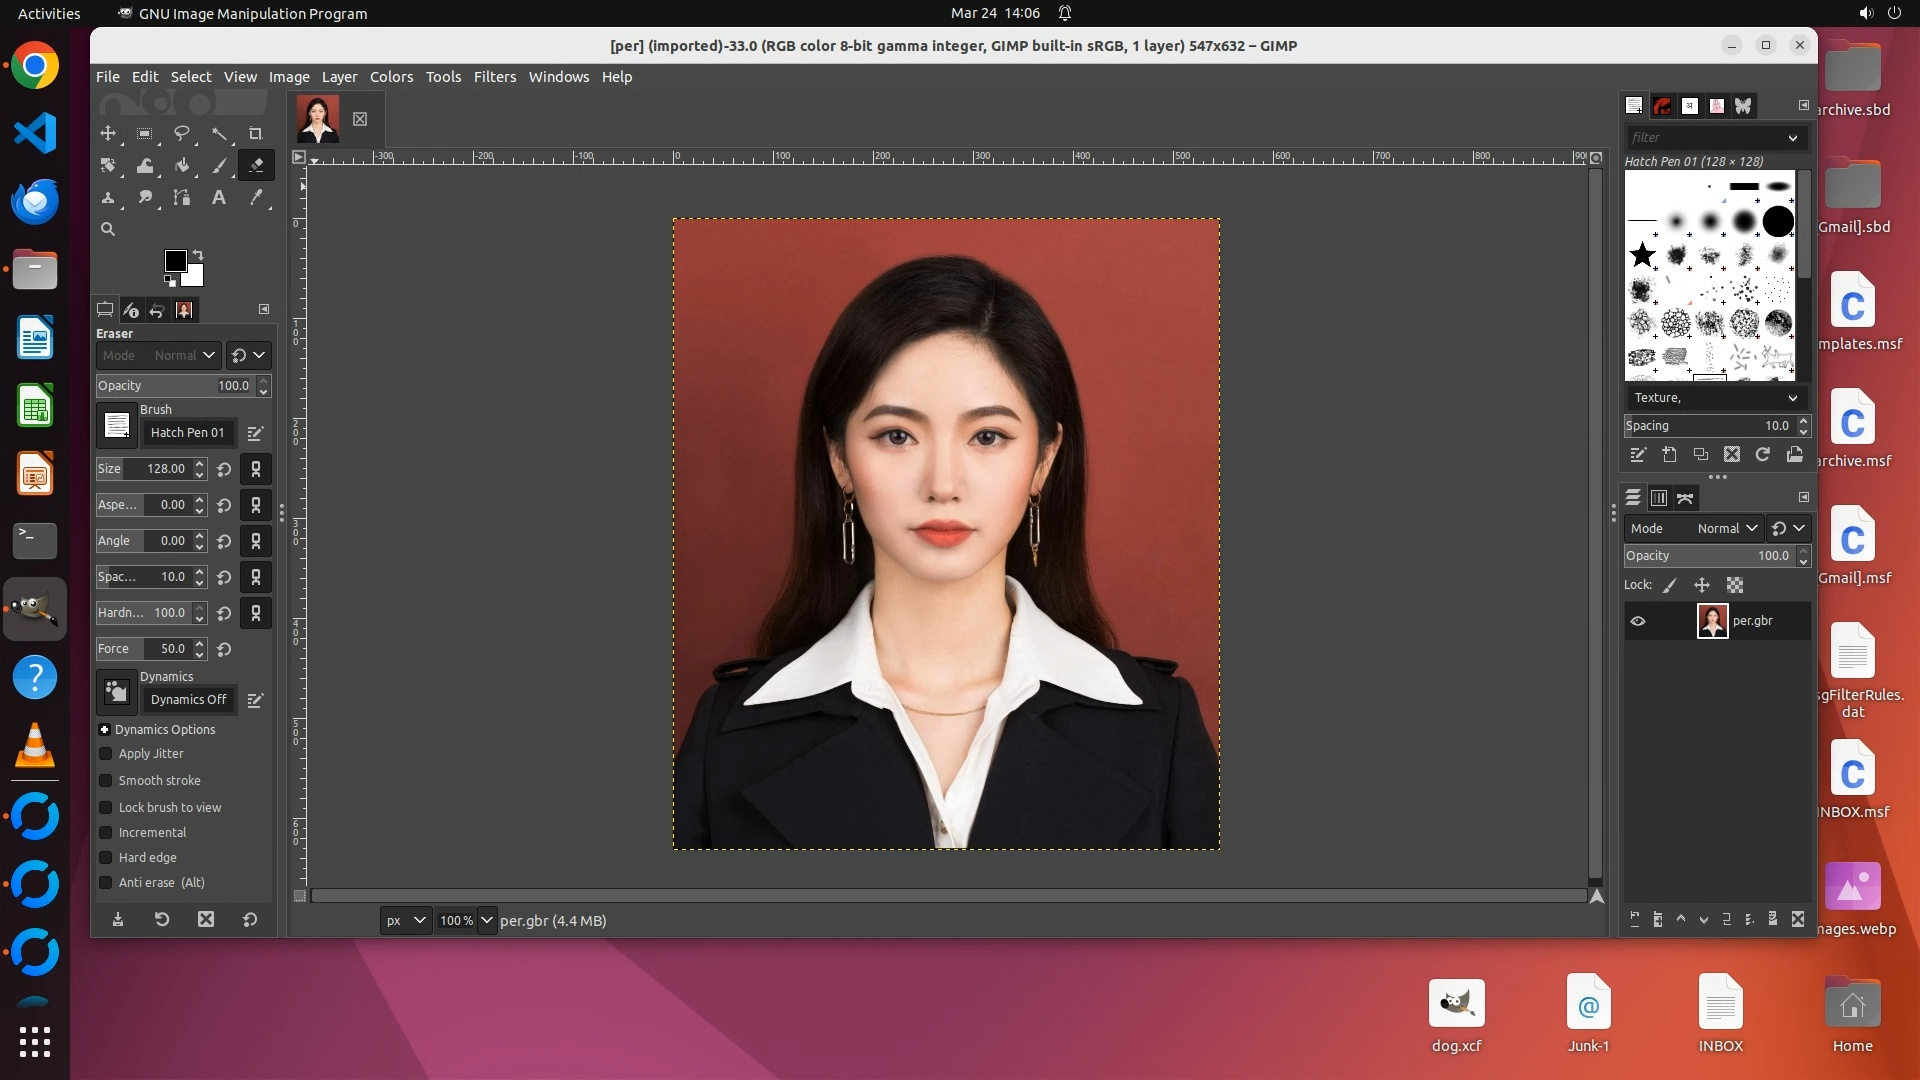
Task: Click the Dynamics Off button
Action: coord(188,700)
